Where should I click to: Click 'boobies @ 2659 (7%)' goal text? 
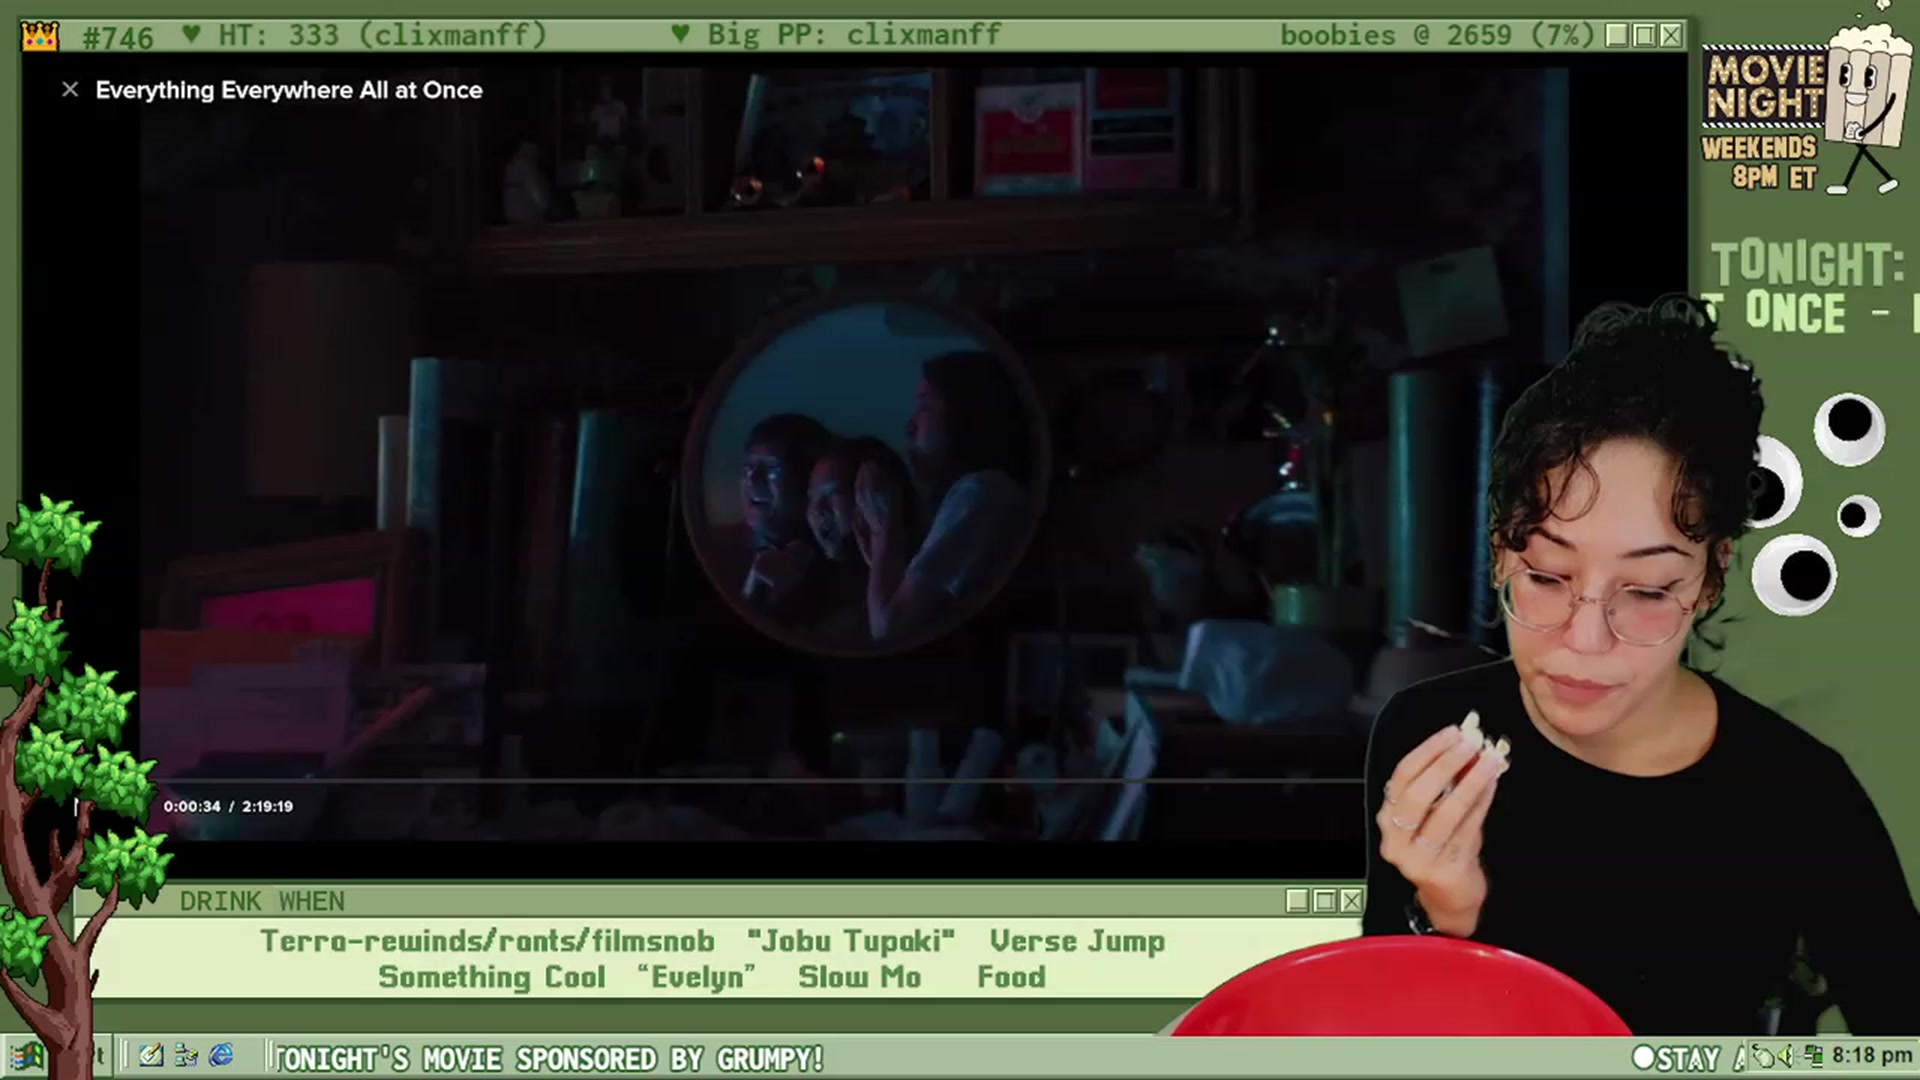coord(1437,36)
